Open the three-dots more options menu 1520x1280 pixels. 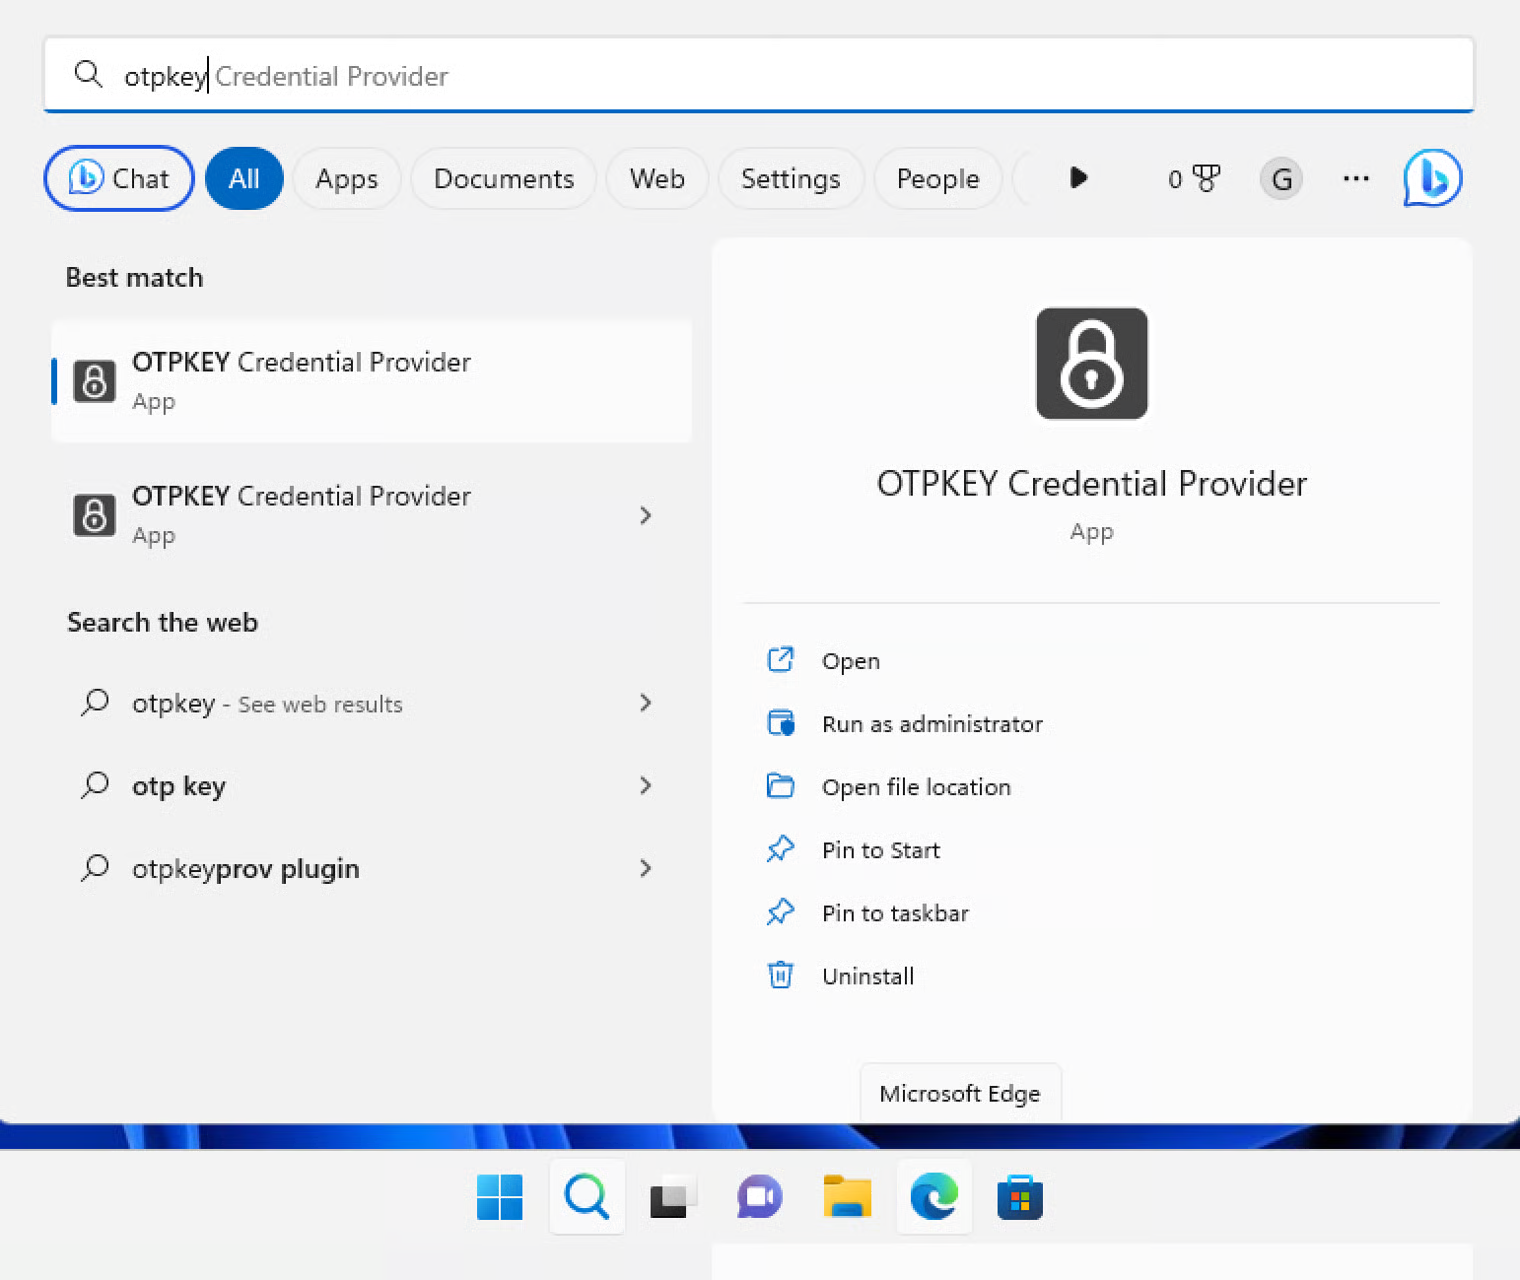(1356, 179)
